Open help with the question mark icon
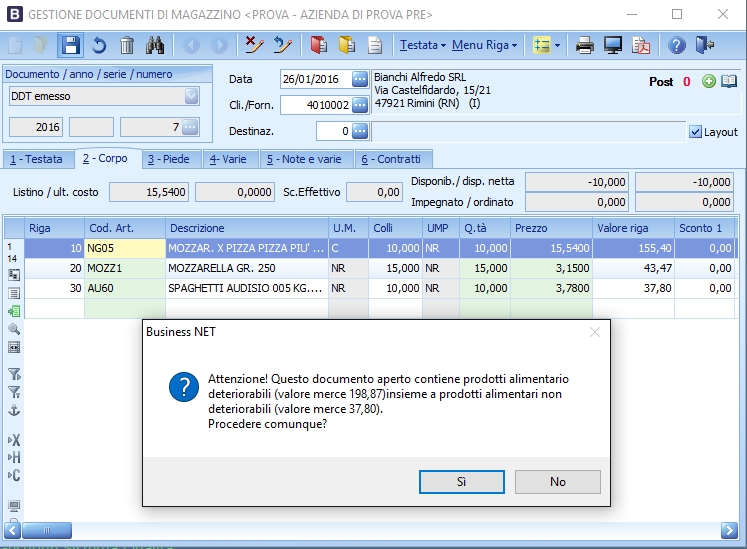Viewport: 747px width, 549px height. click(x=676, y=45)
